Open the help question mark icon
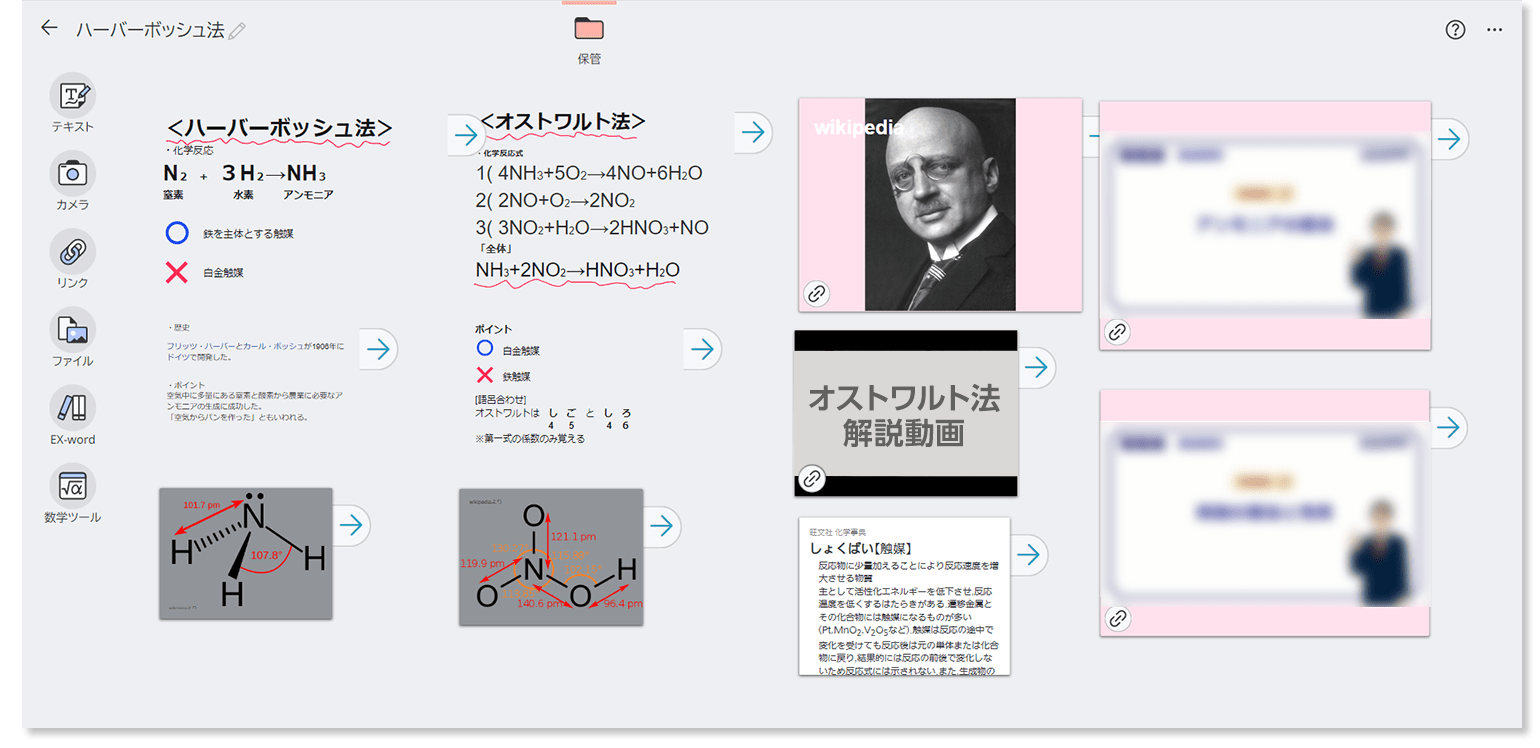This screenshot has width=1540, height=748. 1455,30
